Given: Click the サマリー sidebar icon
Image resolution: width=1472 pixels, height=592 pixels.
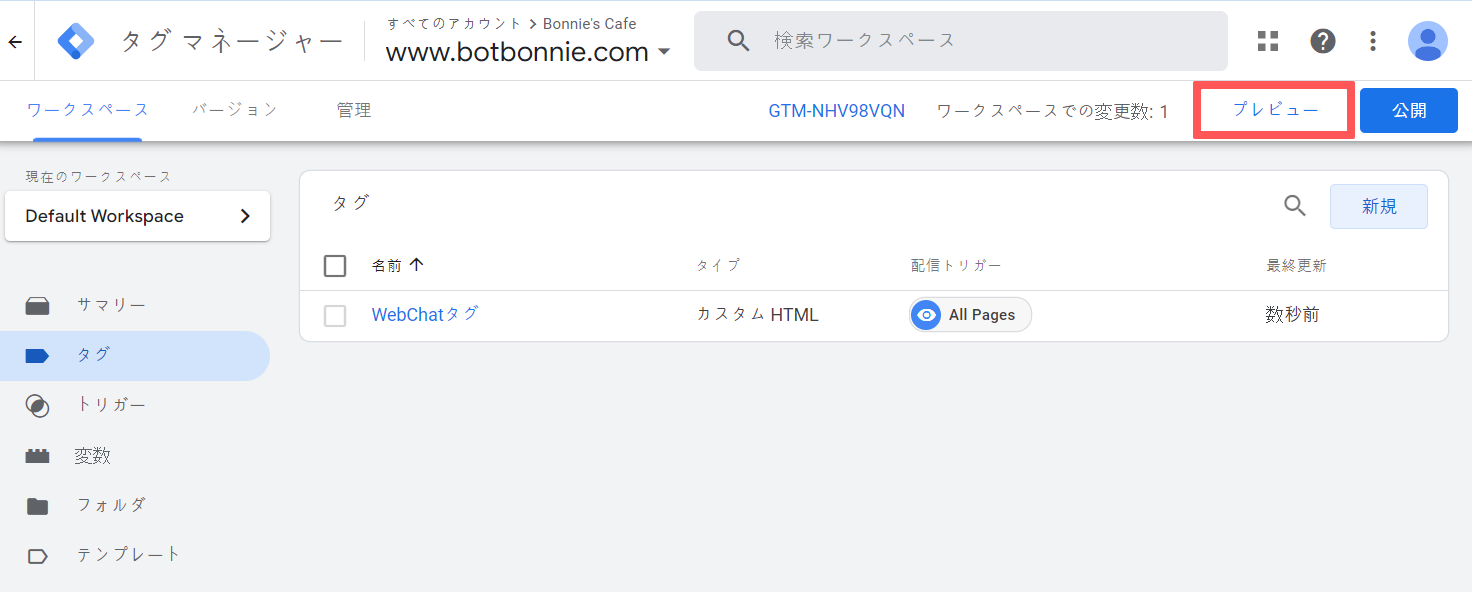Looking at the screenshot, I should pos(38,306).
